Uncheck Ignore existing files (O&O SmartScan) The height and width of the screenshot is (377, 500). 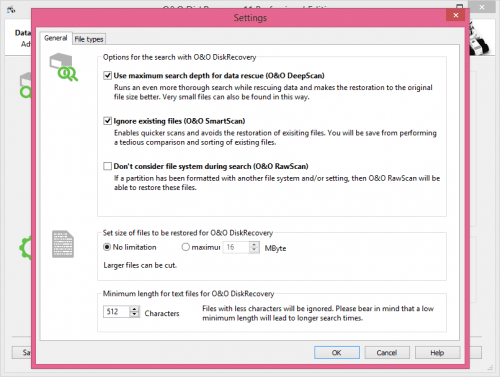coord(107,121)
